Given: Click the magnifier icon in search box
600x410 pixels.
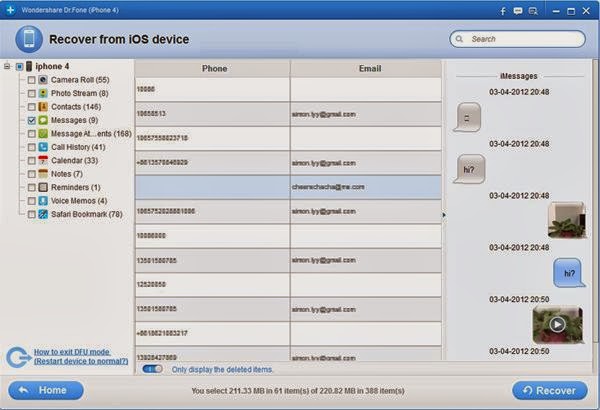Looking at the screenshot, I should (x=459, y=39).
